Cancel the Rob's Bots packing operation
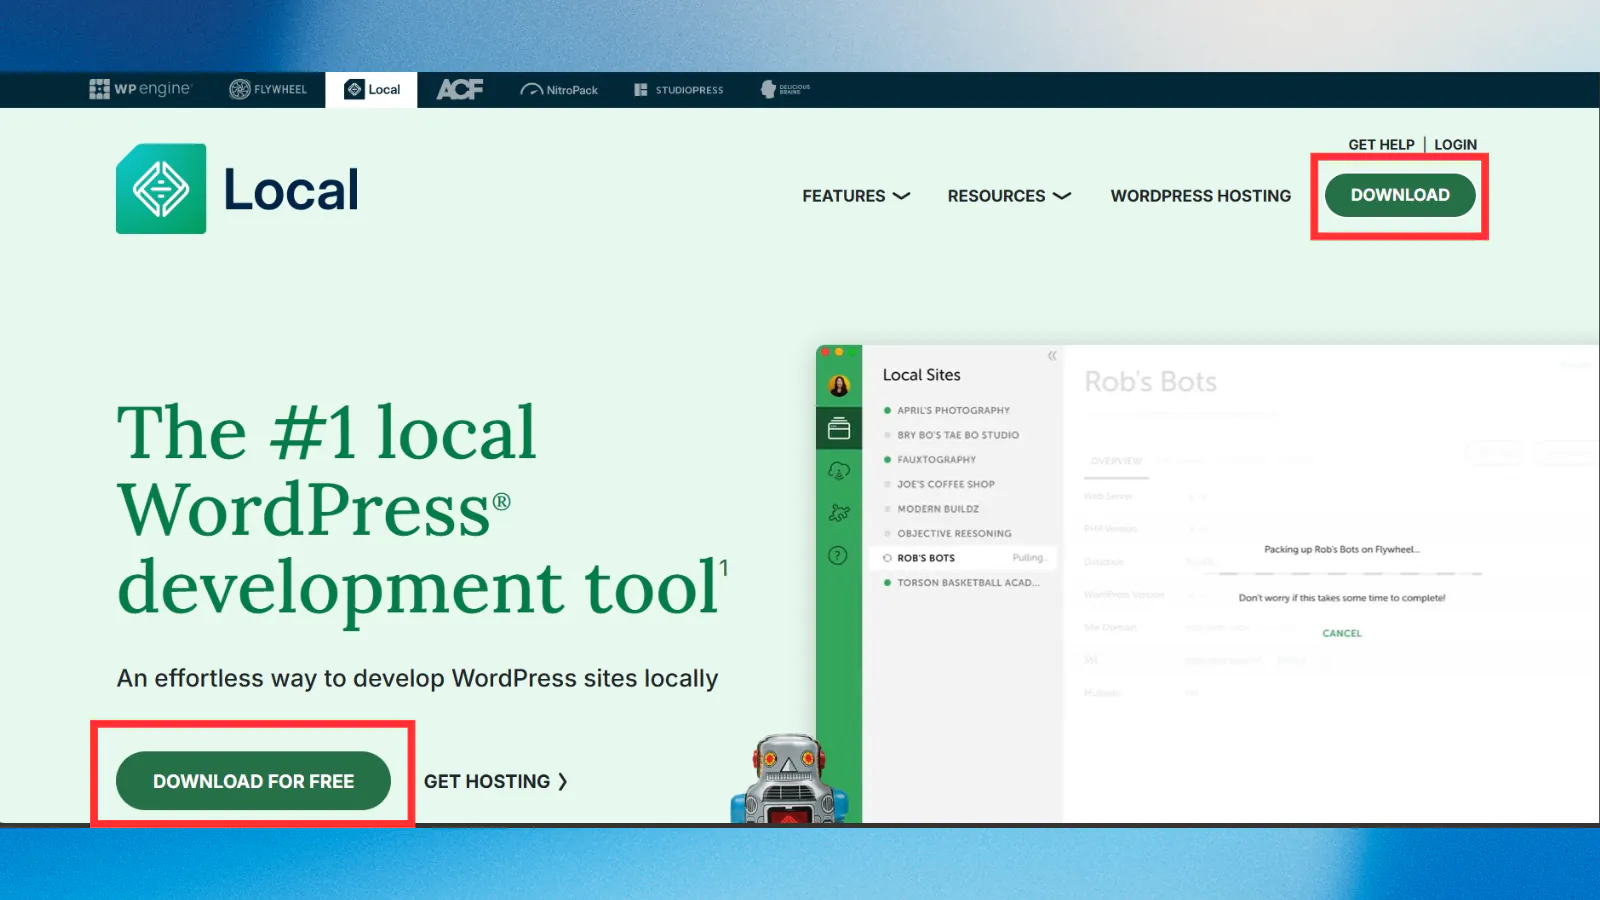This screenshot has height=900, width=1600. (1342, 633)
